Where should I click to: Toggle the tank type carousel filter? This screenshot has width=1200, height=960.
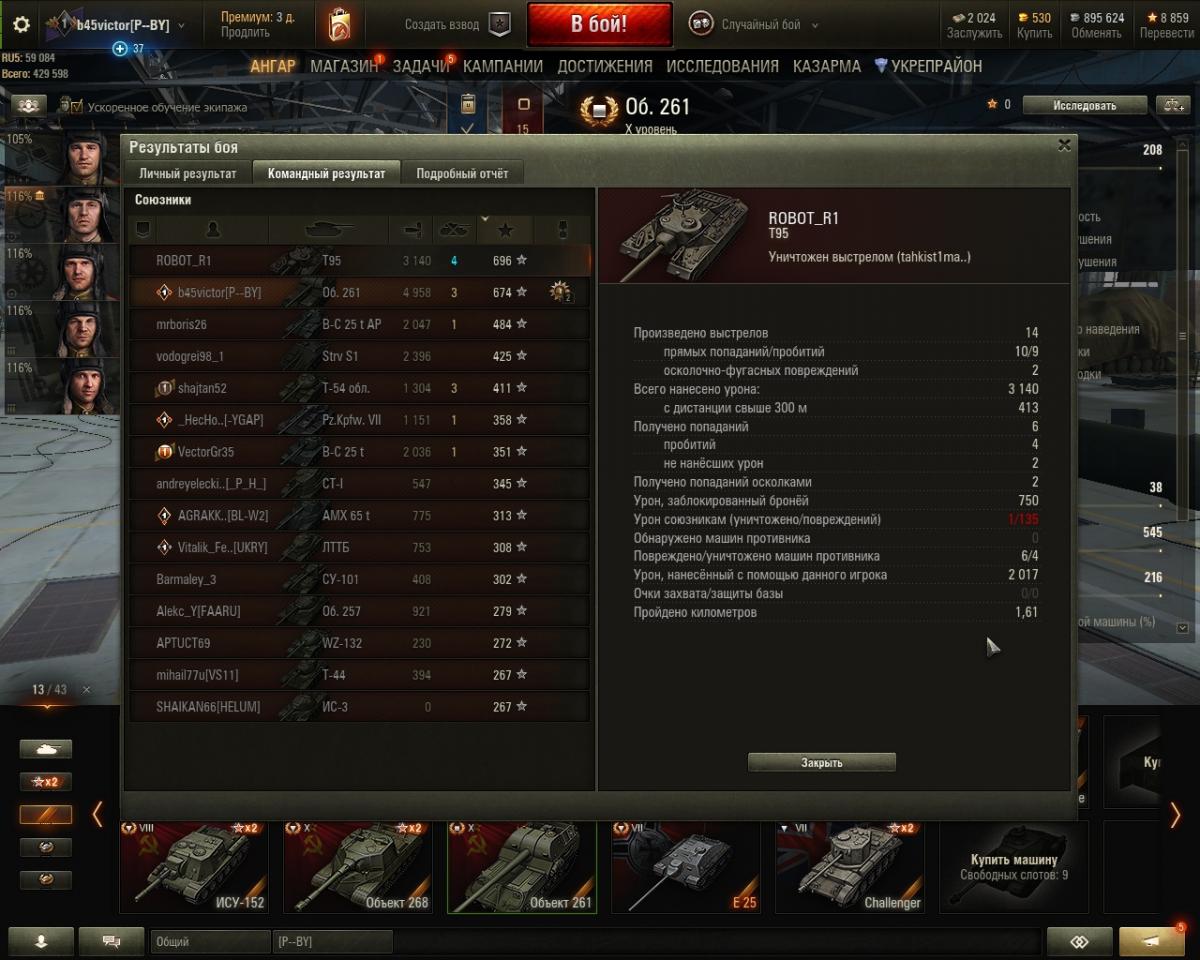46,748
